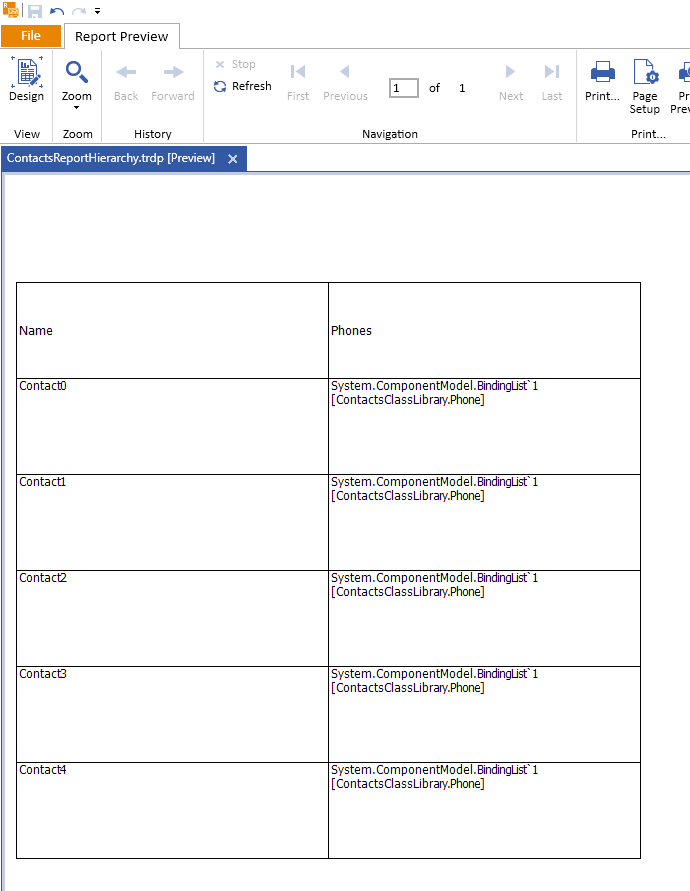
Task: Expand the Zoom dropdown arrow
Action: pos(76,107)
